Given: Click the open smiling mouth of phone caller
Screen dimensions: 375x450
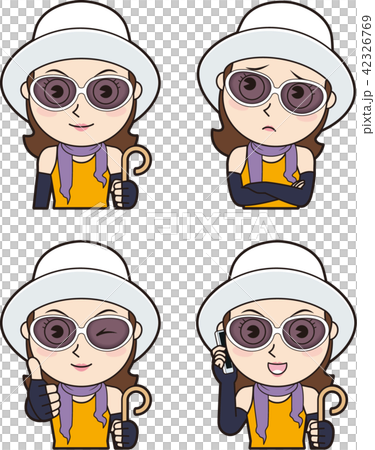Looking at the screenshot, I should (278, 369).
